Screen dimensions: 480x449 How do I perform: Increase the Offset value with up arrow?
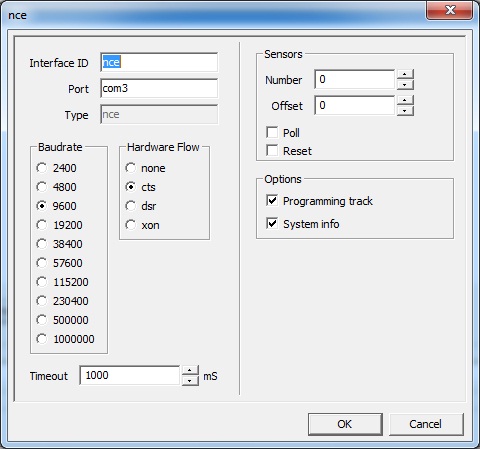pyautogui.click(x=405, y=100)
